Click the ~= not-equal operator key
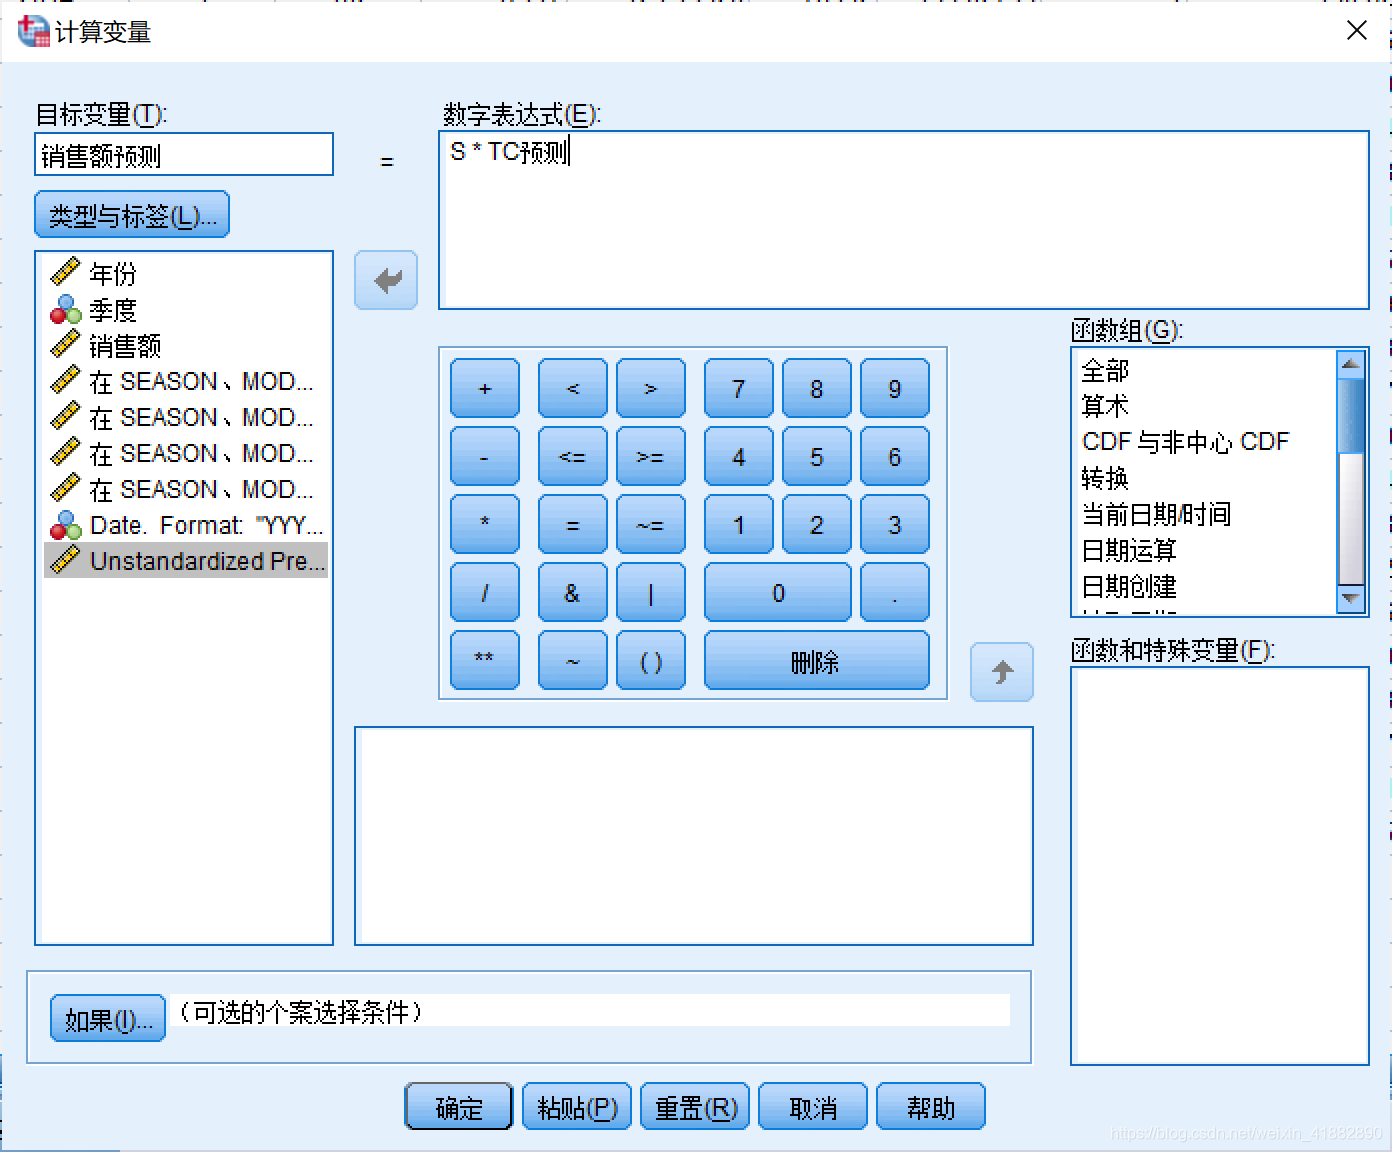Viewport: 1392px width, 1152px height. click(651, 525)
